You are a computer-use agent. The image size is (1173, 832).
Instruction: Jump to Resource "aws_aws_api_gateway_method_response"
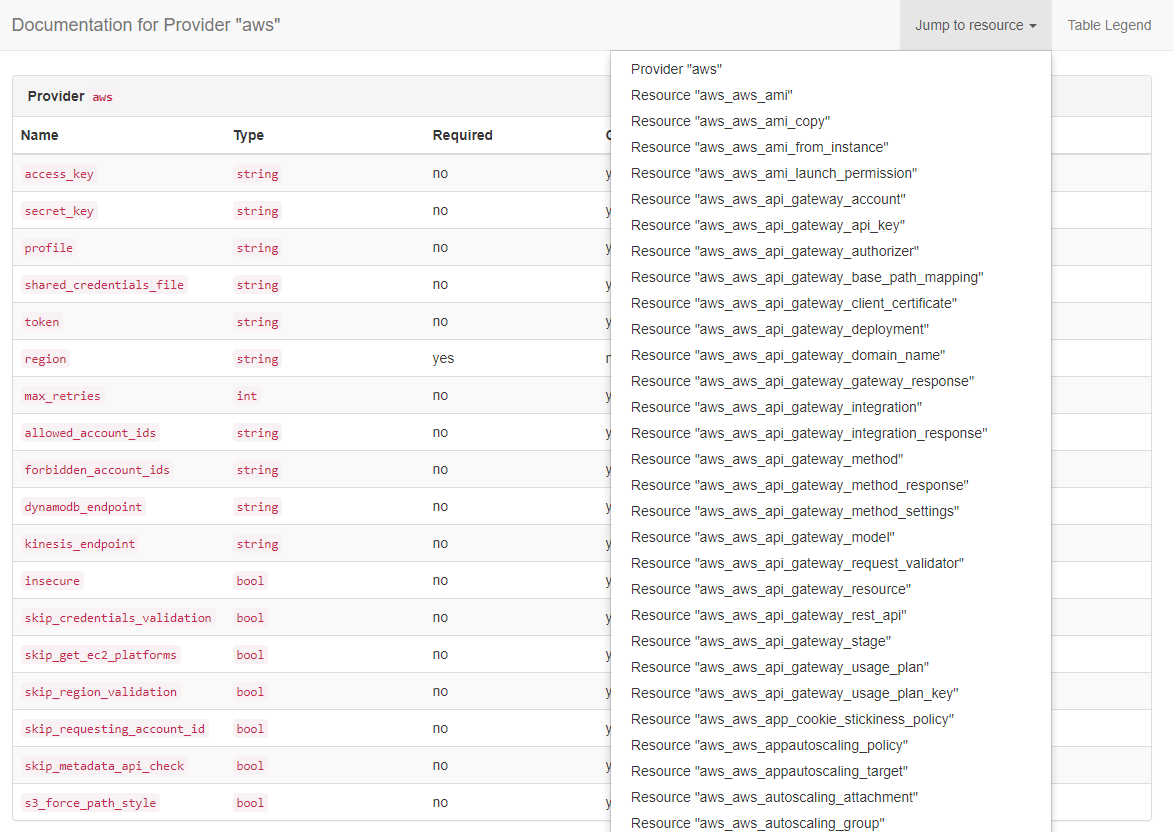tap(830, 485)
